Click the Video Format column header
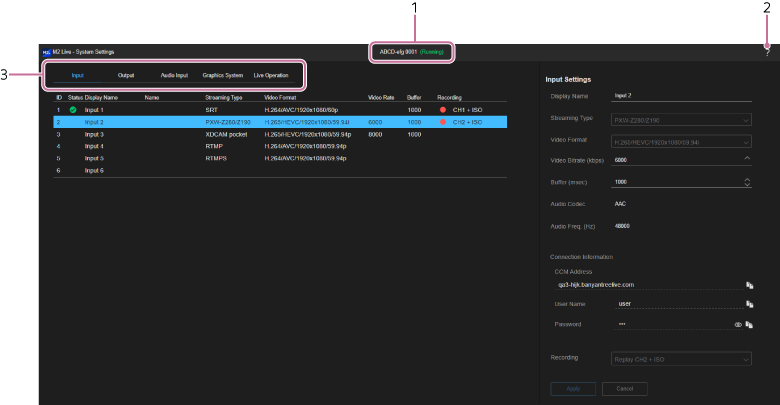Viewport: 780px width, 405px height. point(280,98)
